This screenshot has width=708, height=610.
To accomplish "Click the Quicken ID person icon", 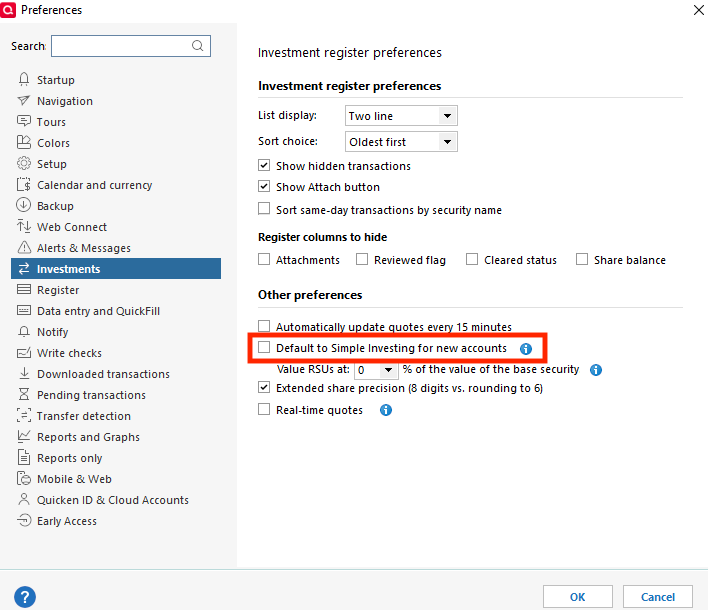I will tap(23, 499).
